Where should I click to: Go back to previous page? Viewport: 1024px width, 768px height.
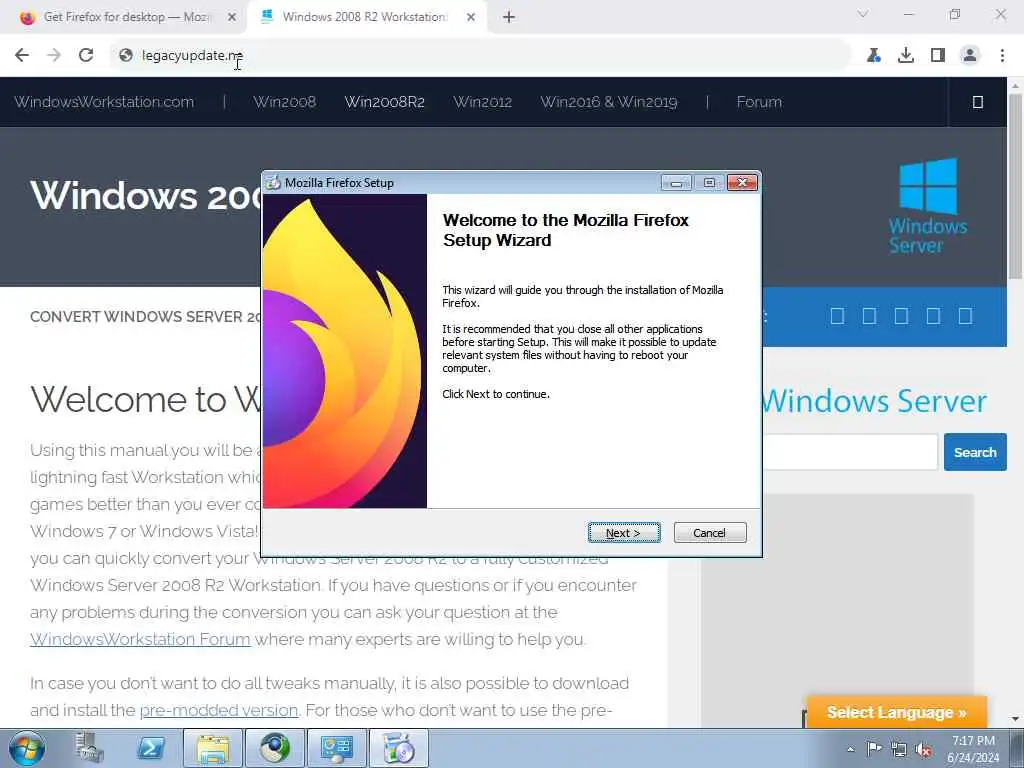point(22,56)
